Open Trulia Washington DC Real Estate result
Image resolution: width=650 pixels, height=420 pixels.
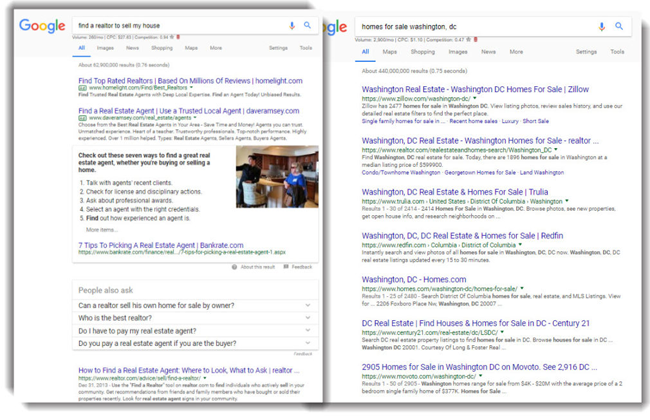click(x=455, y=192)
